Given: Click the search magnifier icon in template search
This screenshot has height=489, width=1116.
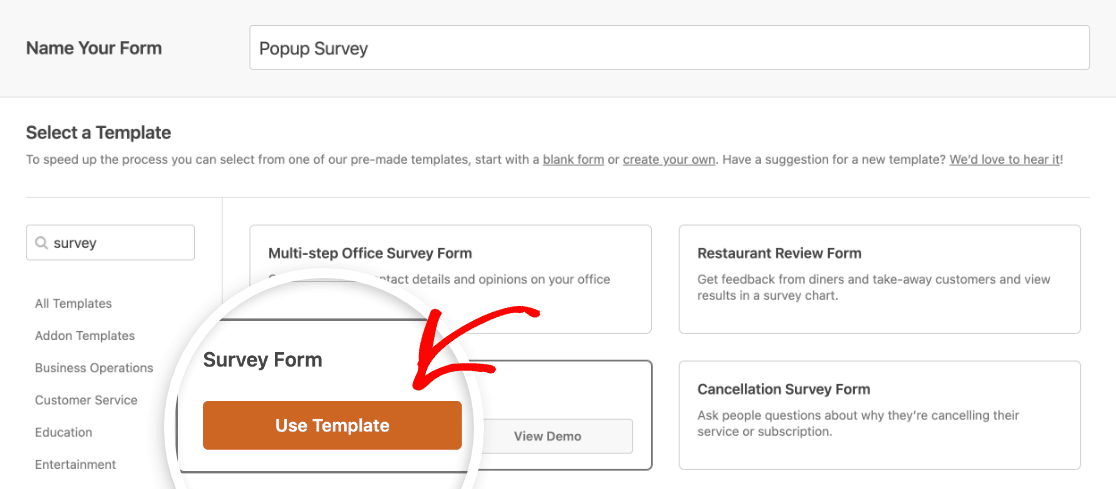Looking at the screenshot, I should pyautogui.click(x=41, y=243).
